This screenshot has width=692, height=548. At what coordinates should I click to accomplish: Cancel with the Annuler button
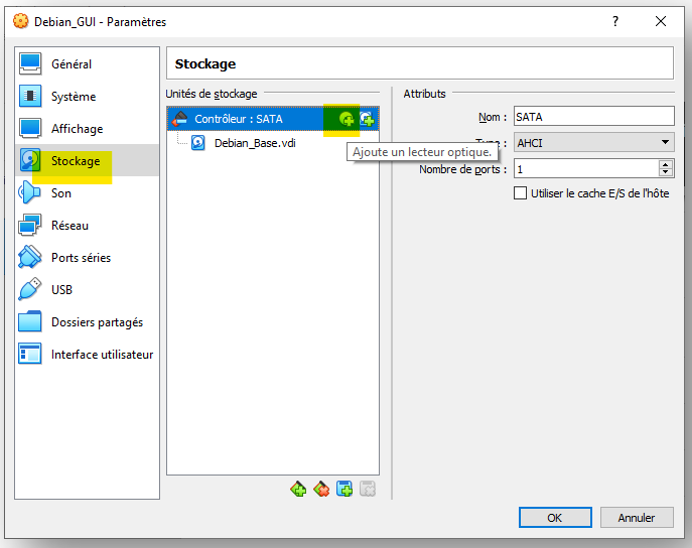pyautogui.click(x=636, y=518)
